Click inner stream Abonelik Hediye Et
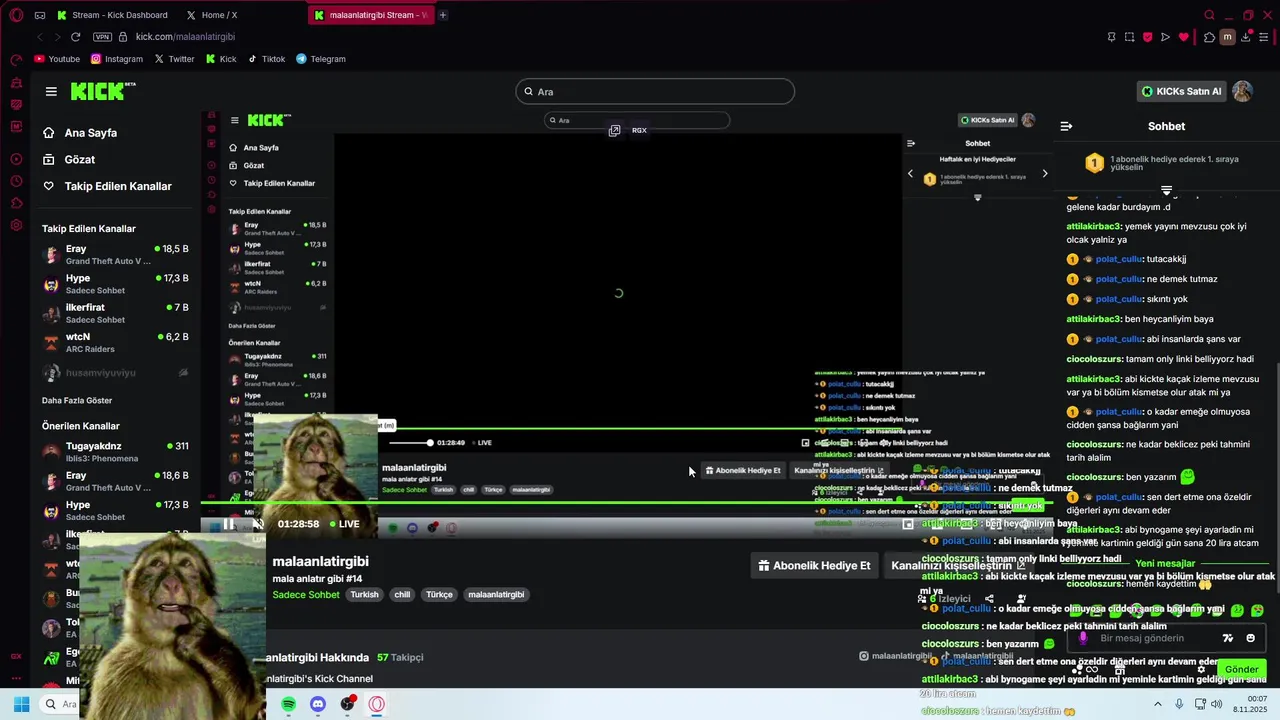This screenshot has height=720, width=1280. tap(743, 470)
